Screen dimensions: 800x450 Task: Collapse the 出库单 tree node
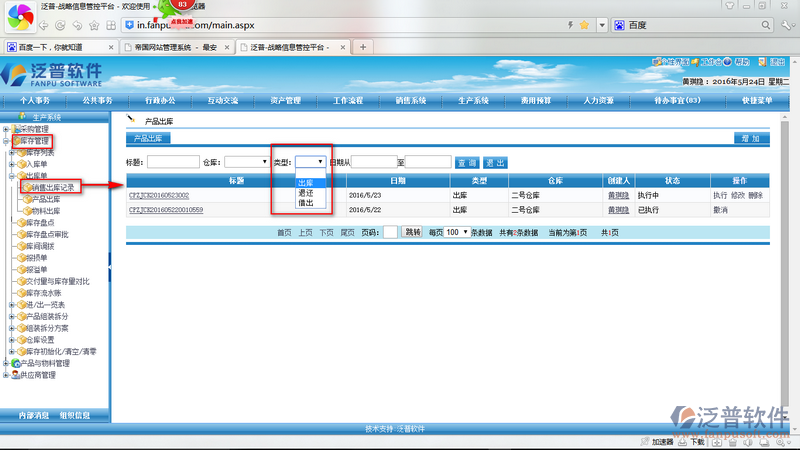tap(11, 176)
